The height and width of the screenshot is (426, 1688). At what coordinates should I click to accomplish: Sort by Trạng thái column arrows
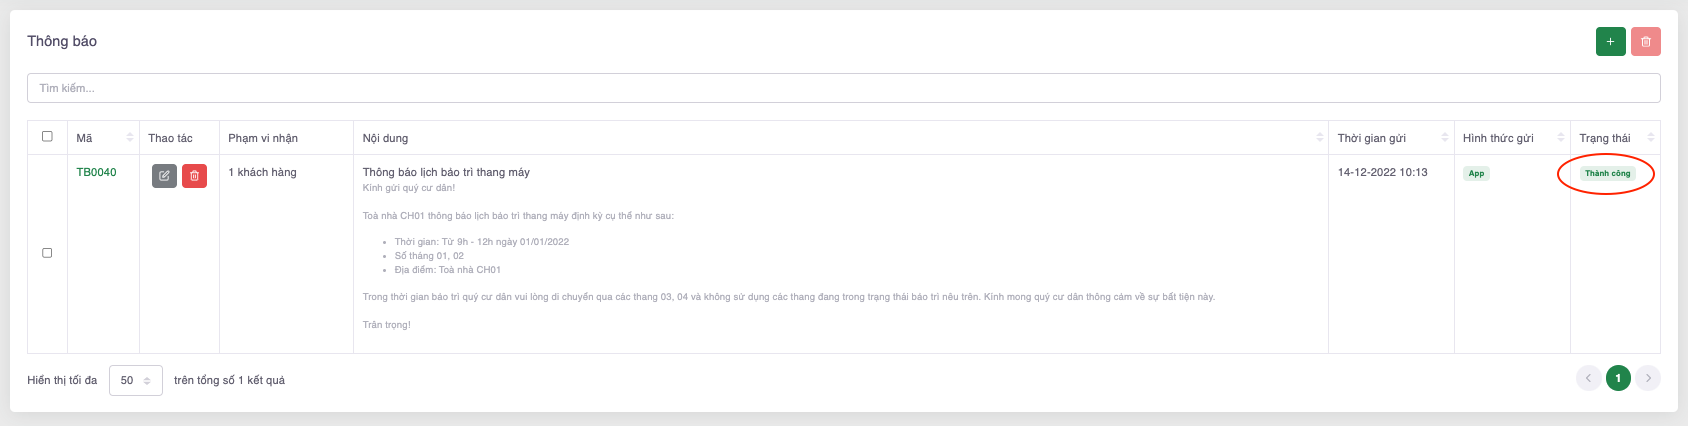click(1651, 138)
